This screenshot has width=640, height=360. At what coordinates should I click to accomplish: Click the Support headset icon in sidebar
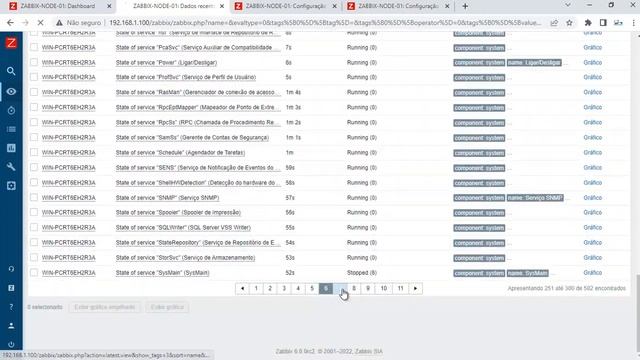[x=11, y=269]
